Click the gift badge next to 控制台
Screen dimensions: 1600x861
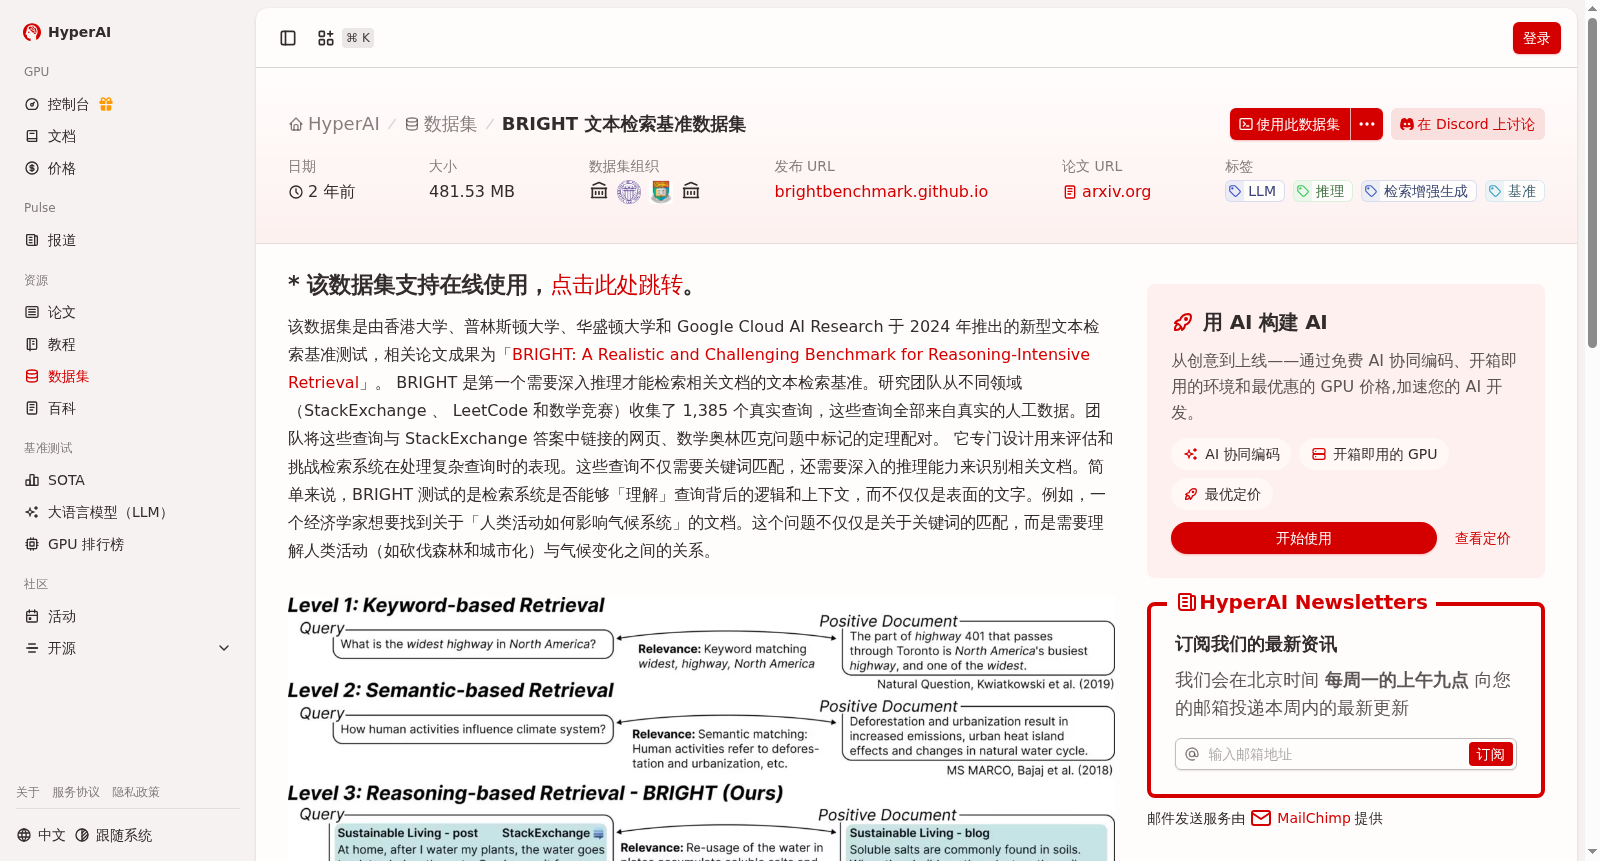(x=106, y=104)
